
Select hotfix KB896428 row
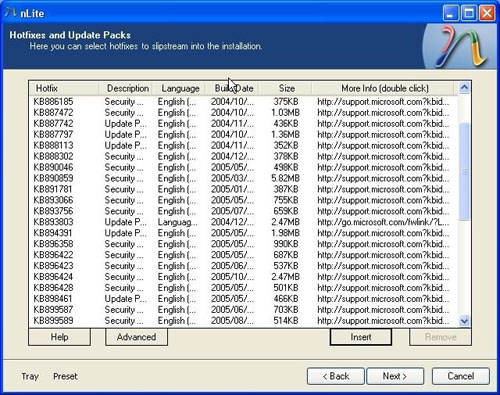[x=243, y=288]
